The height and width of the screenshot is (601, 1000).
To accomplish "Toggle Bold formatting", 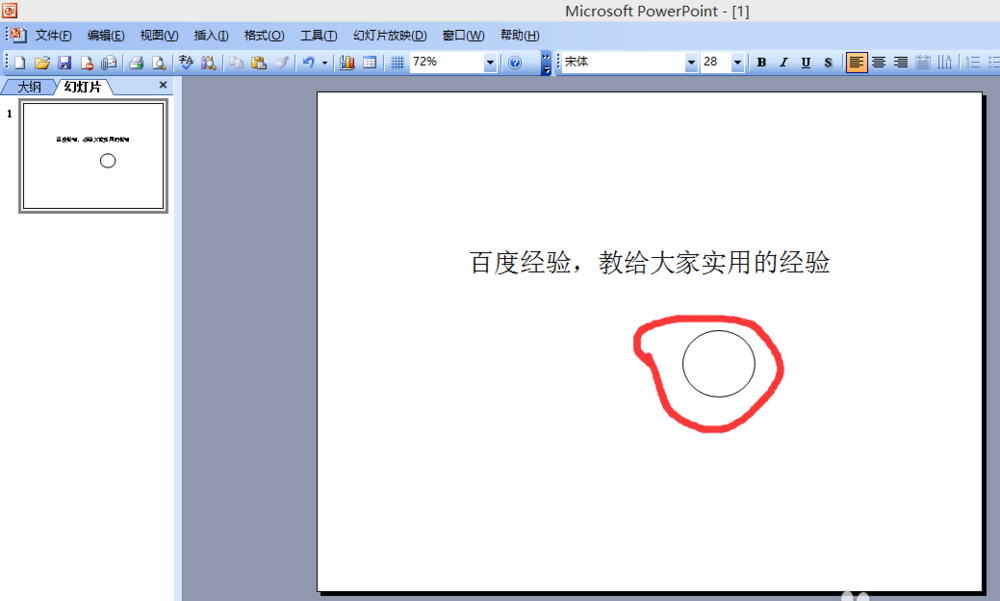I will [761, 63].
